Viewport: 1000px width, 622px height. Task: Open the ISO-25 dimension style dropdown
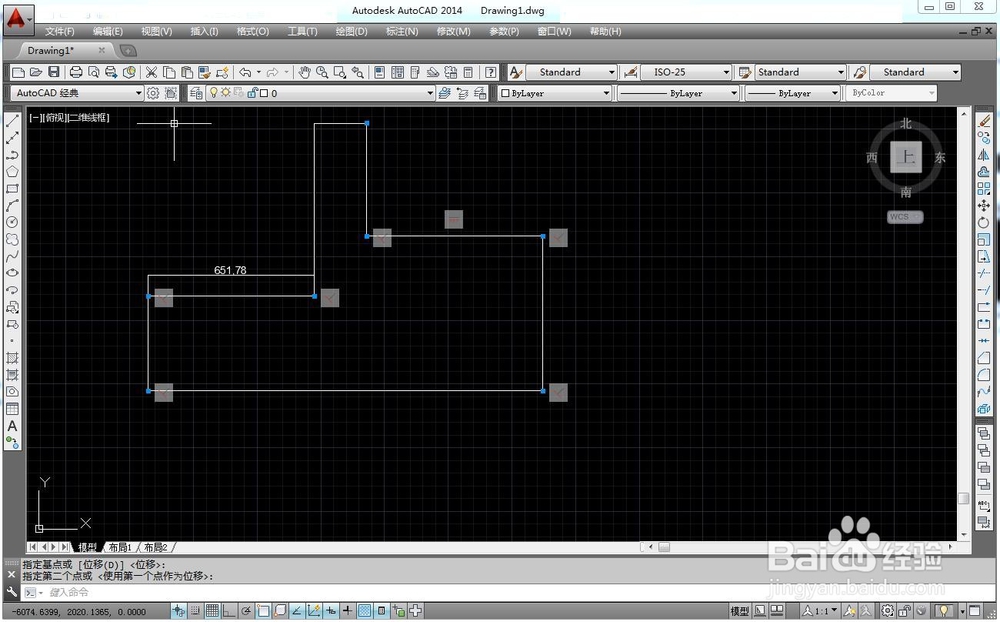(686, 72)
